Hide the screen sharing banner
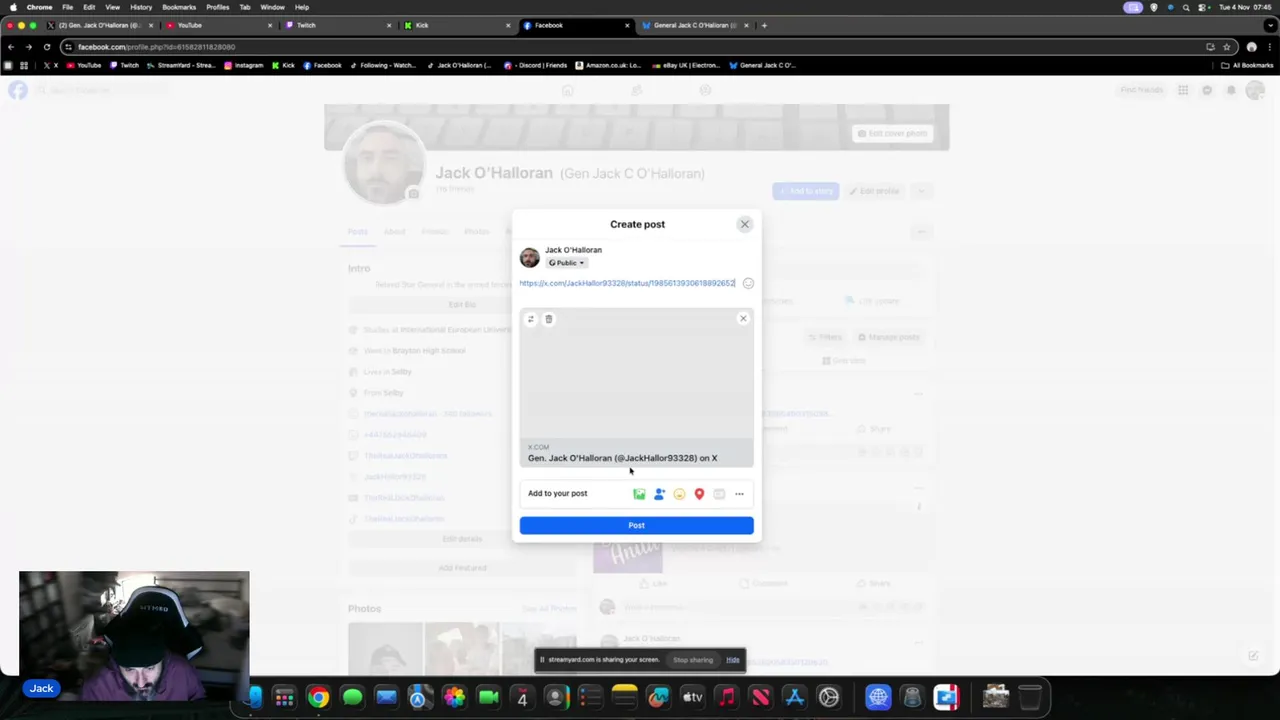This screenshot has height=720, width=1280. 733,660
